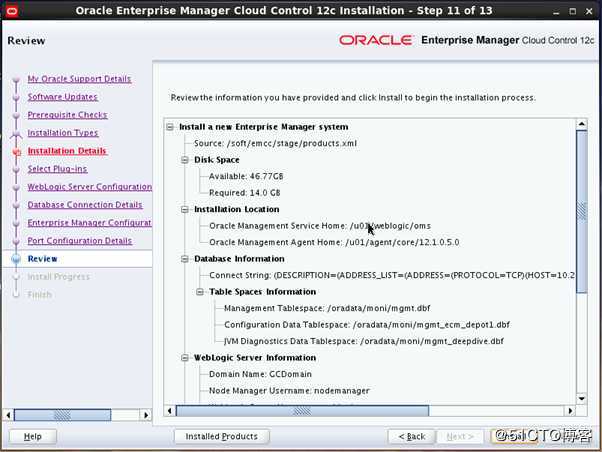
Task: Go to Database Connection Details step
Action: [85, 205]
